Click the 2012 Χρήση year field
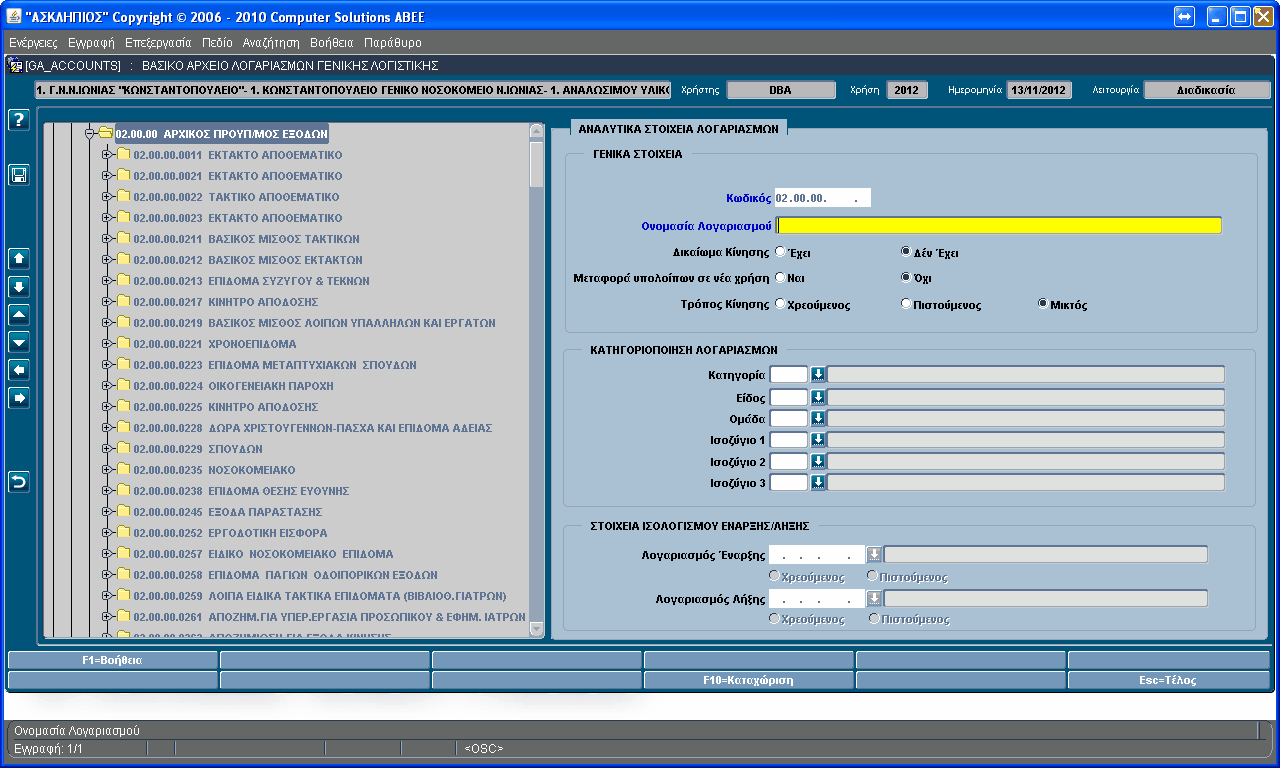Viewport: 1280px width, 768px height. point(907,90)
